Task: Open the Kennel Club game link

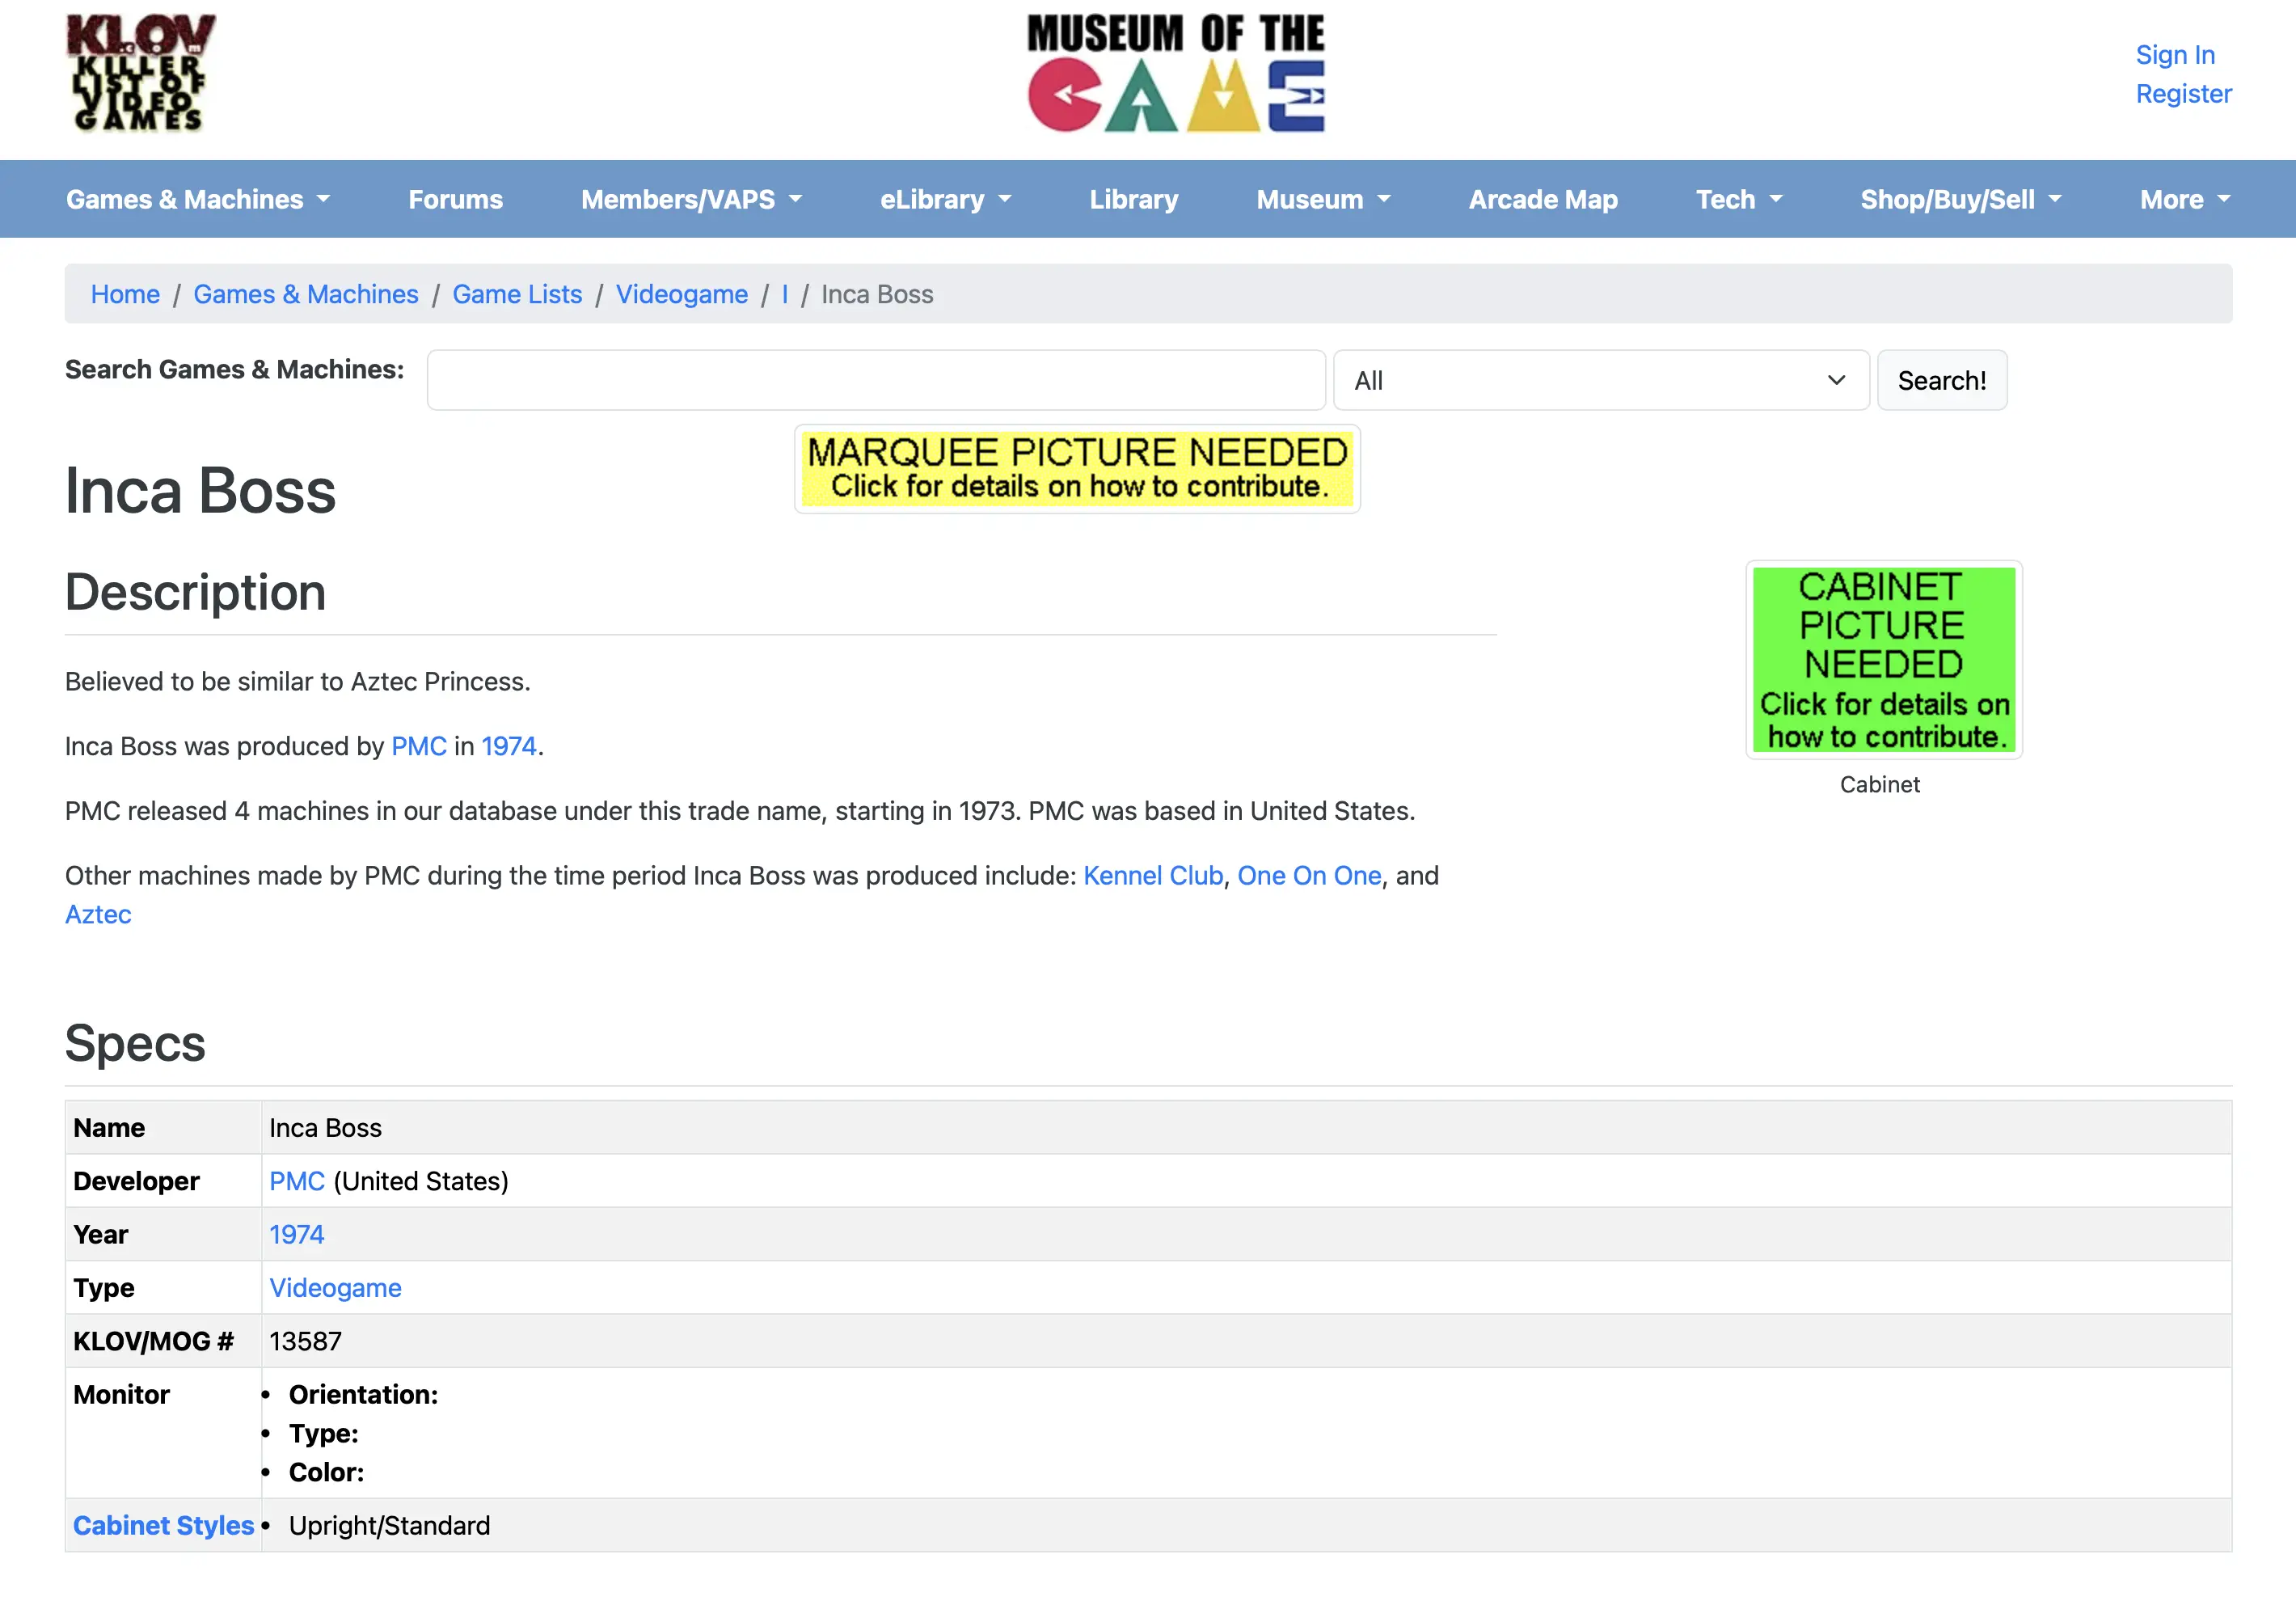Action: click(1152, 875)
